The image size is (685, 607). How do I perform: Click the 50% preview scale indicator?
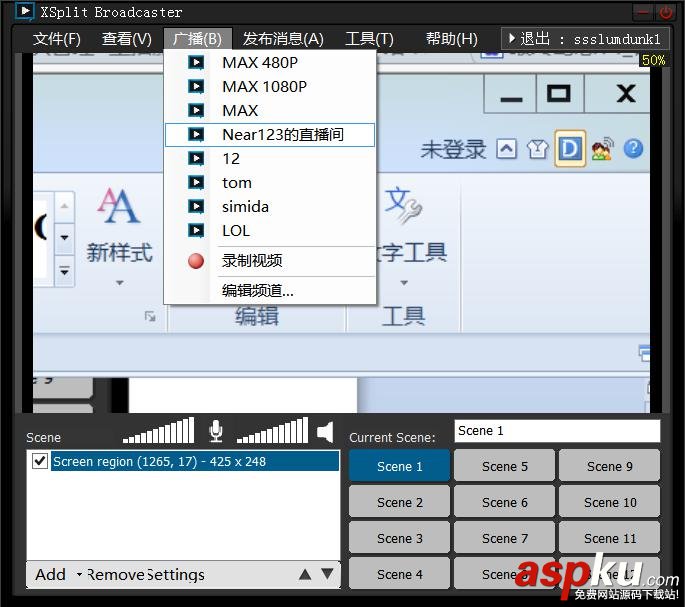(653, 60)
